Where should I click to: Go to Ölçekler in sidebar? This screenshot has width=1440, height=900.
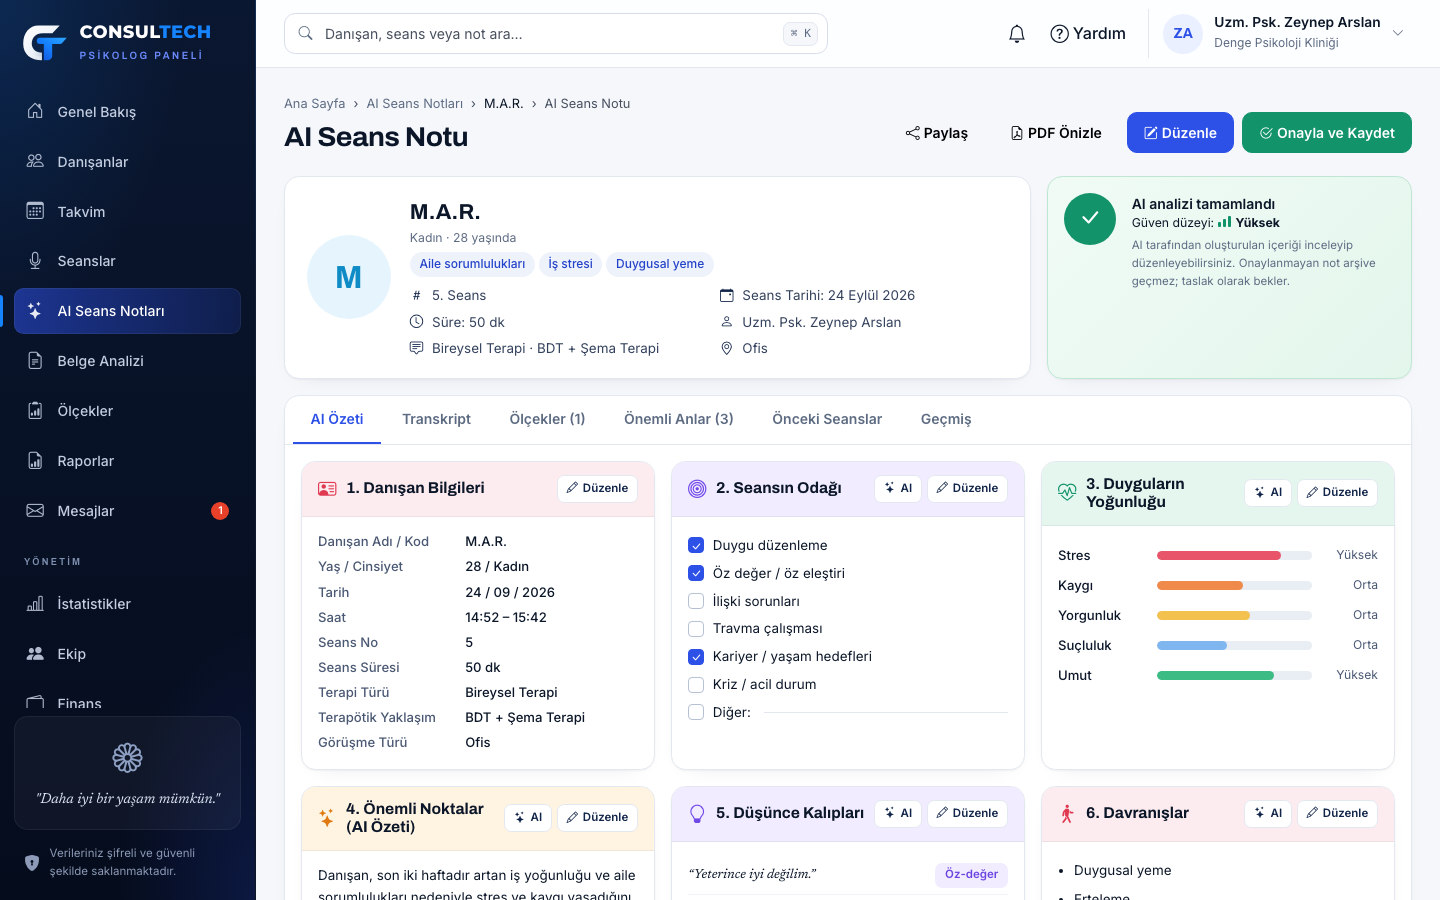127,411
